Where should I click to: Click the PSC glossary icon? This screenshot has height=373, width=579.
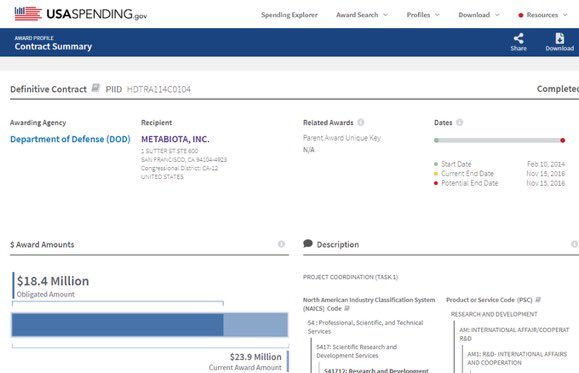[538, 300]
